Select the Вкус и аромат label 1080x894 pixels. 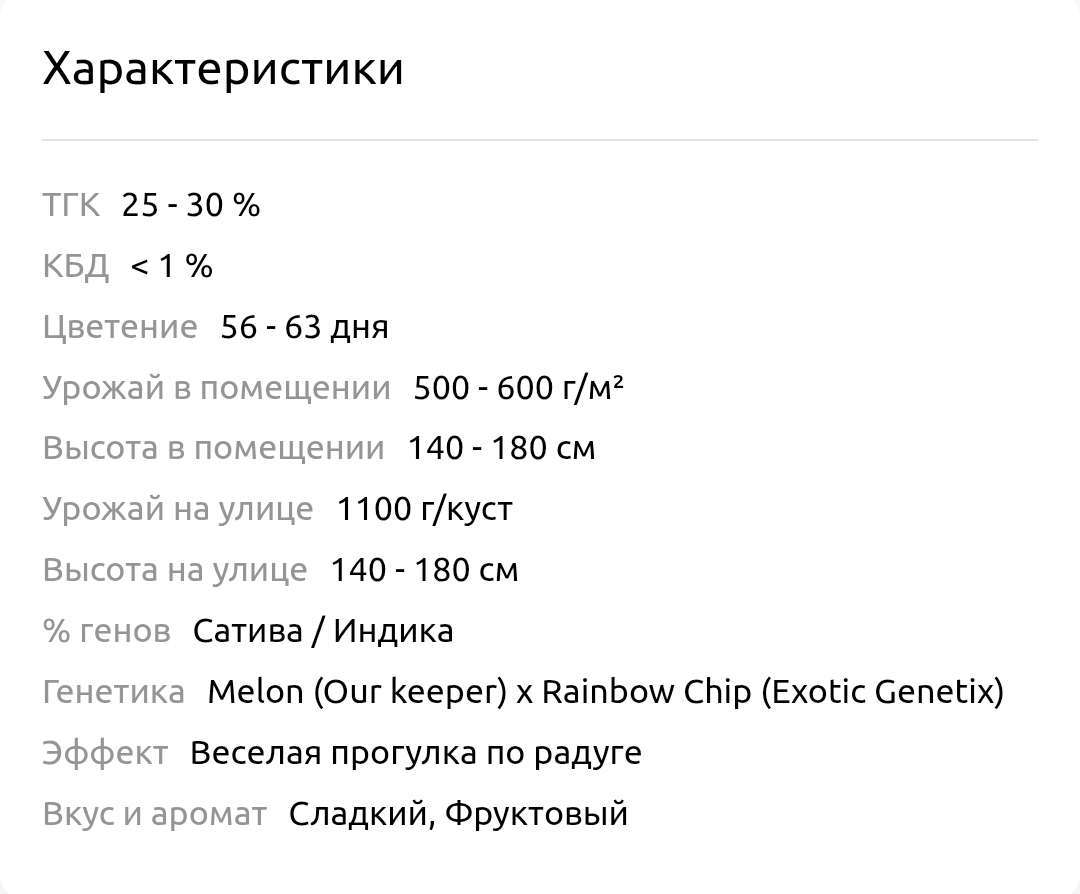pos(154,814)
